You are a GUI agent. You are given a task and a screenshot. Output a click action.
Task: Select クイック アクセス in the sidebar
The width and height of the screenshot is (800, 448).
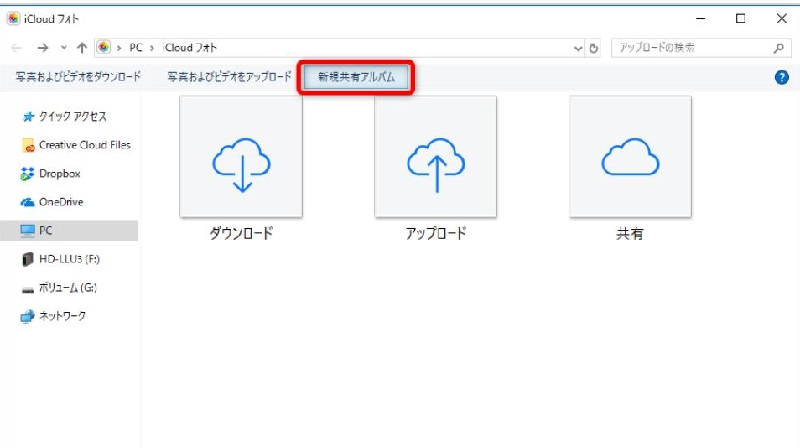click(73, 116)
